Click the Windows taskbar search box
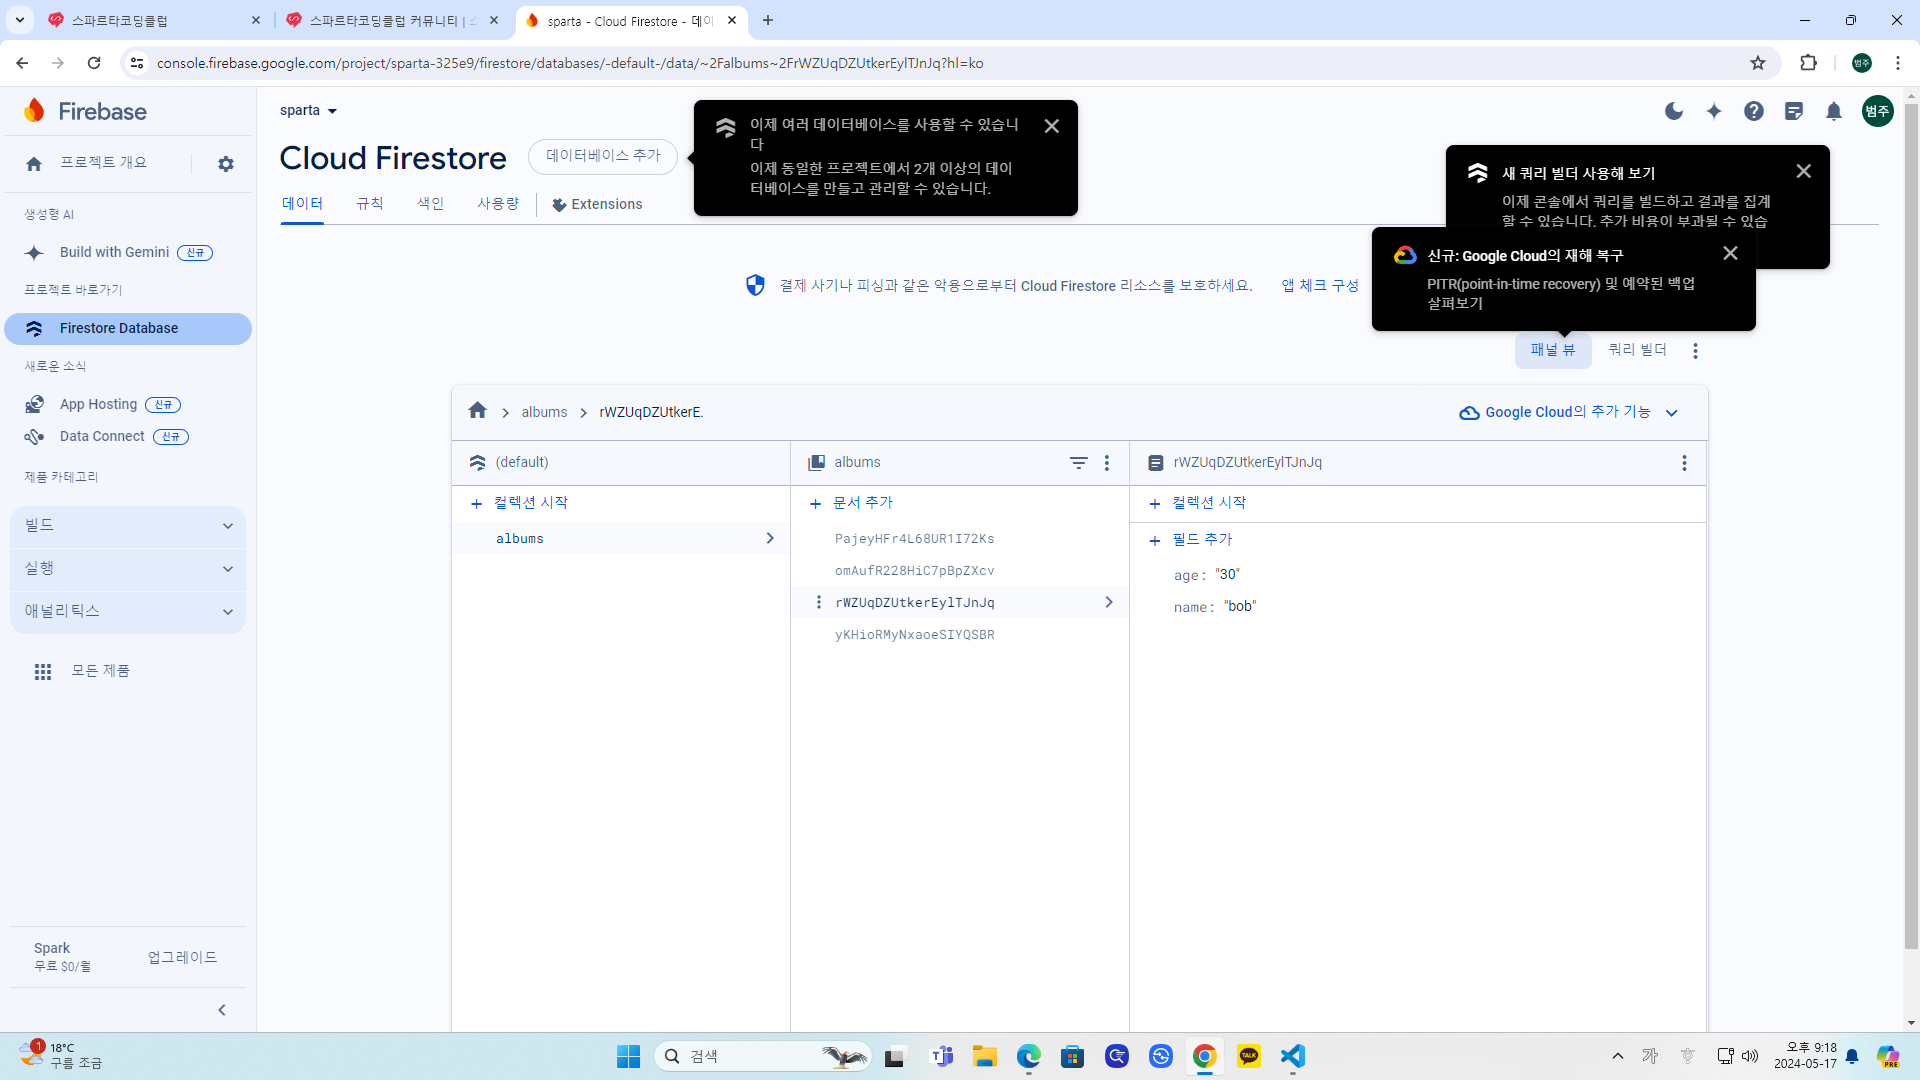 pyautogui.click(x=763, y=1056)
